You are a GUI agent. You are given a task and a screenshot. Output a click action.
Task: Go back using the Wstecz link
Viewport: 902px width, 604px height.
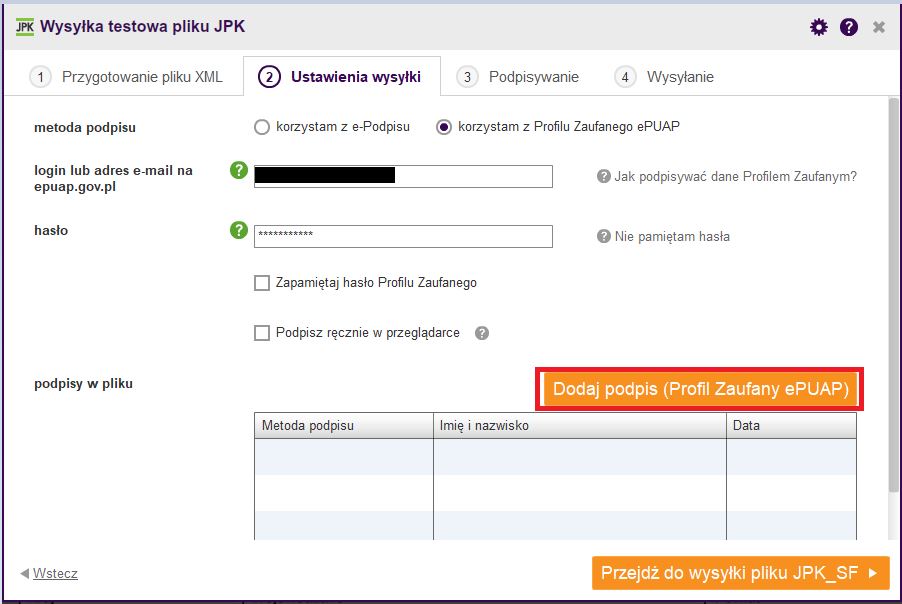pos(55,574)
